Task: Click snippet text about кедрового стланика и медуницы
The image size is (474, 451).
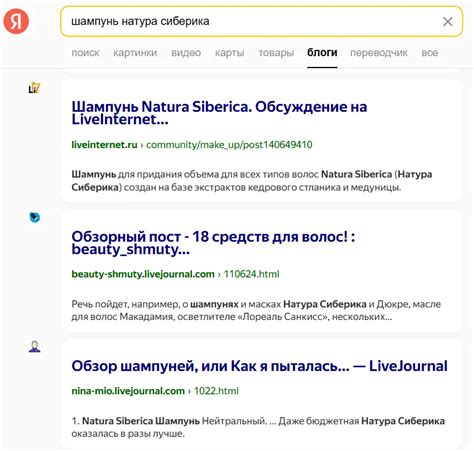Action: point(252,181)
